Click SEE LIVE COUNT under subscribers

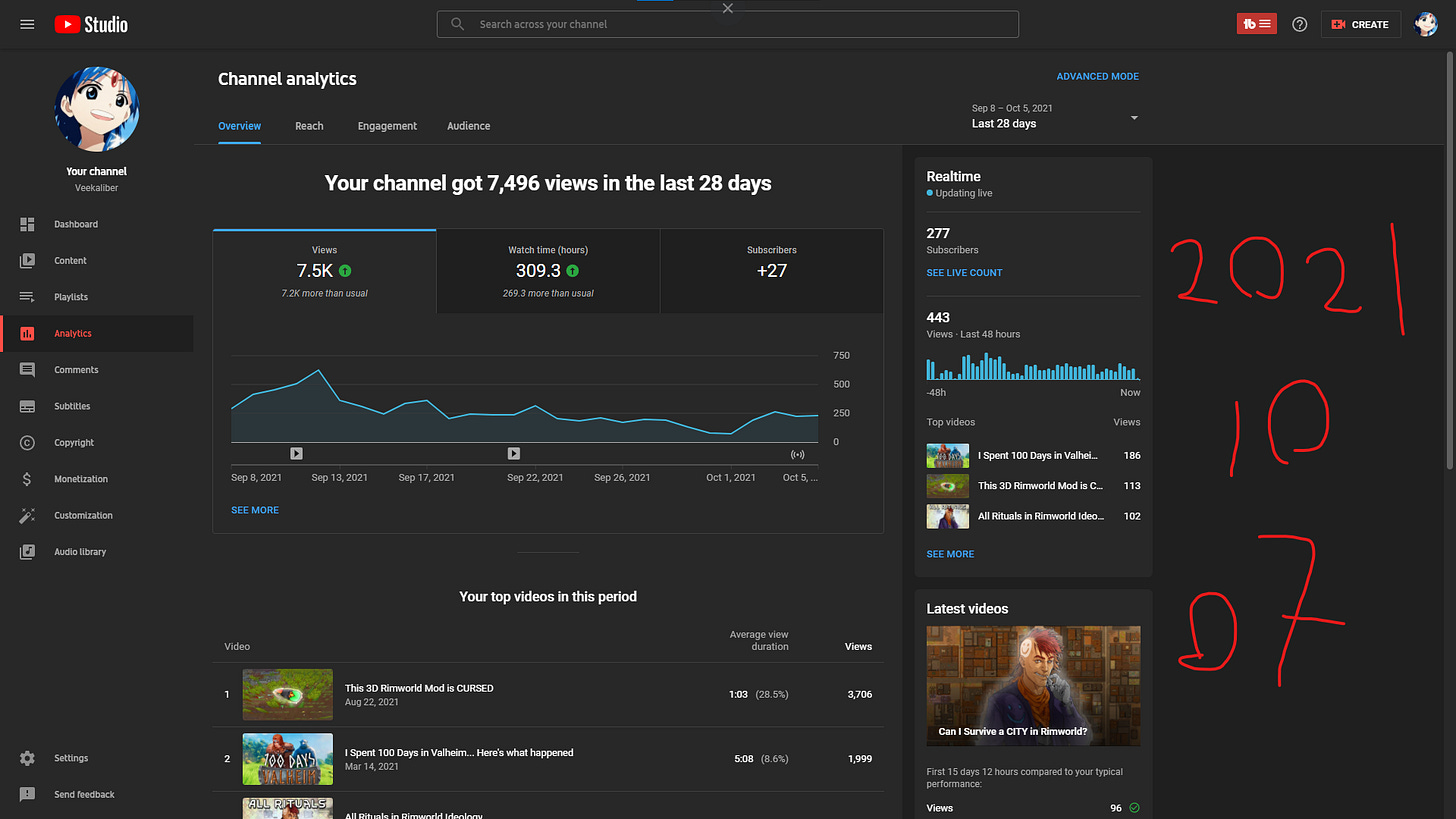(x=964, y=272)
